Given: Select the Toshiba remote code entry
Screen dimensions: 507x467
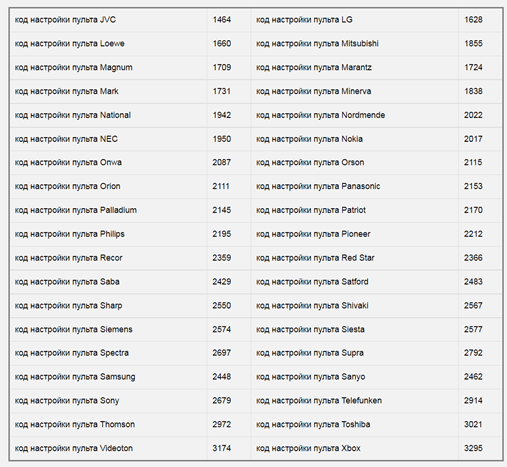Looking at the screenshot, I should pyautogui.click(x=313, y=424).
